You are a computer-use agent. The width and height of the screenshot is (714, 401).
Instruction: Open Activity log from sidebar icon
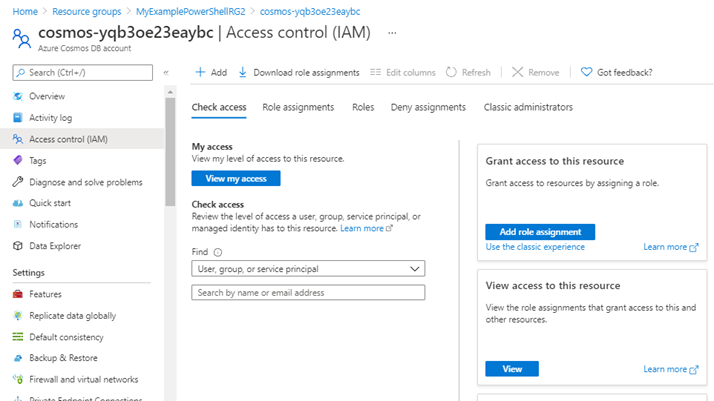[18, 118]
